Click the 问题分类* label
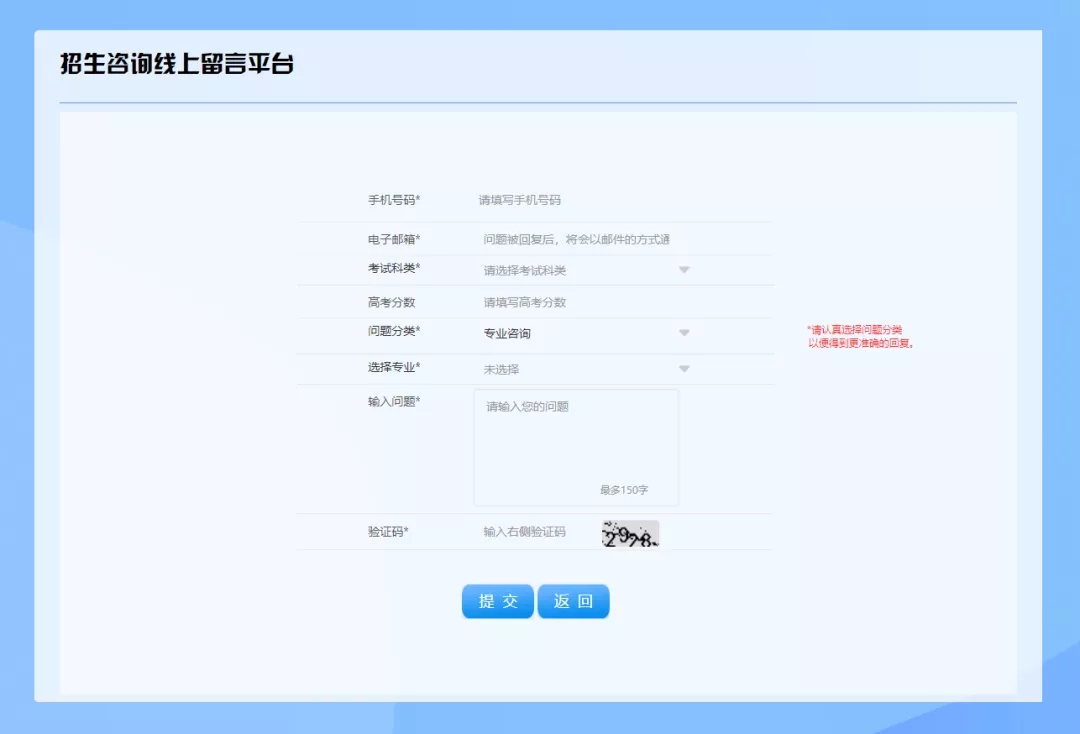Screen dimensions: 1080x734 (394, 331)
